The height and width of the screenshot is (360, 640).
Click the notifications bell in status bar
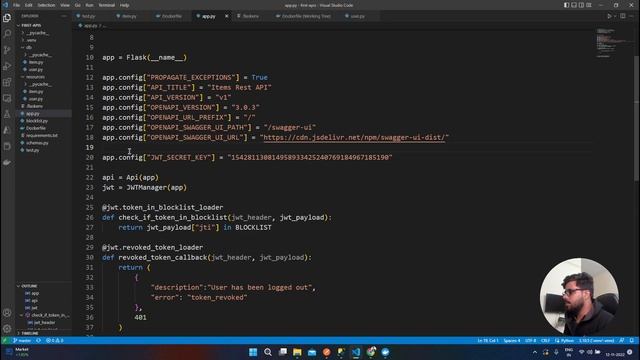(x=632, y=340)
